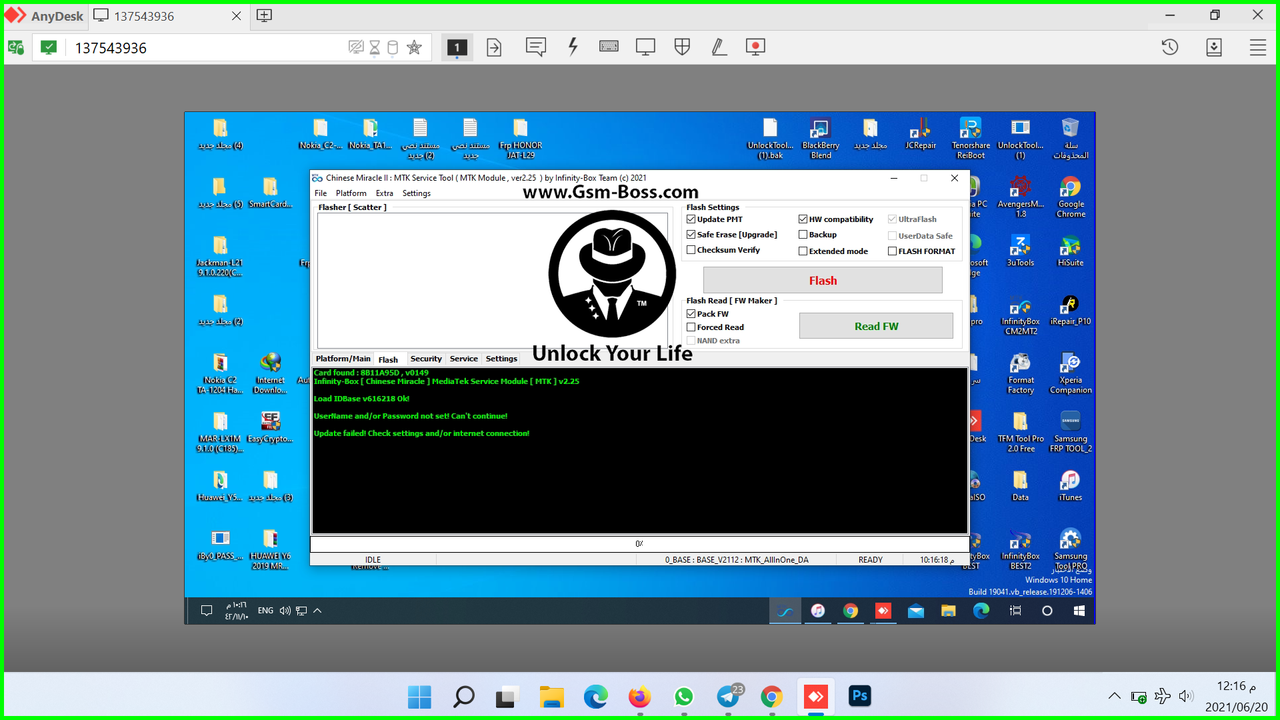Viewport: 1280px width, 720px height.
Task: Open AnyDesk permissions shield icon
Action: coord(682,47)
